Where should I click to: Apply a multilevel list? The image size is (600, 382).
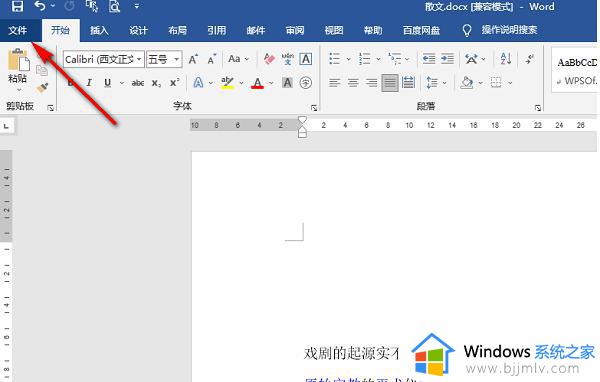(x=395, y=59)
